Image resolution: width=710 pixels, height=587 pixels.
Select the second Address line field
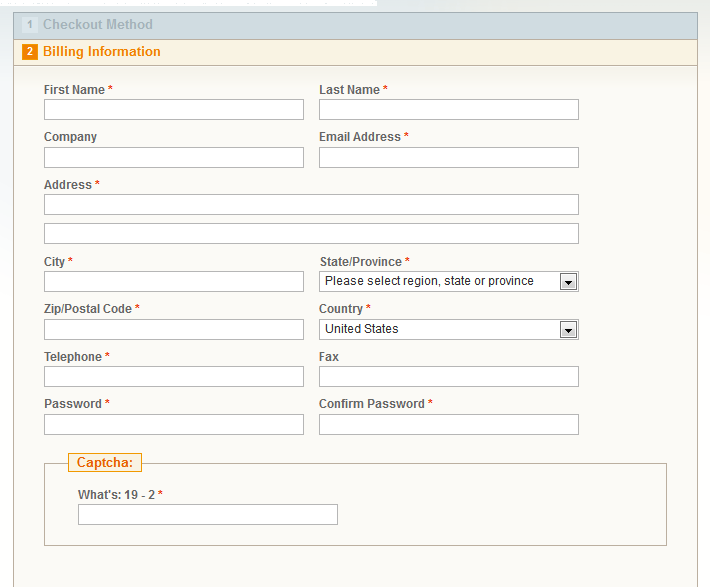[x=311, y=234]
